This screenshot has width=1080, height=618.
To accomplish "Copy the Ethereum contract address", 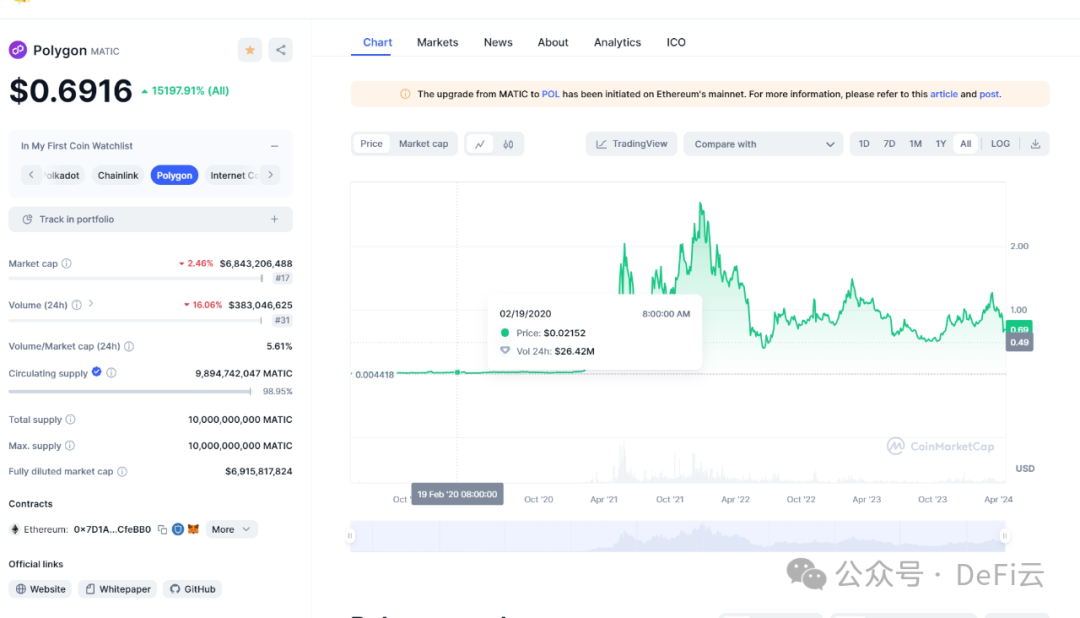I will (x=162, y=530).
